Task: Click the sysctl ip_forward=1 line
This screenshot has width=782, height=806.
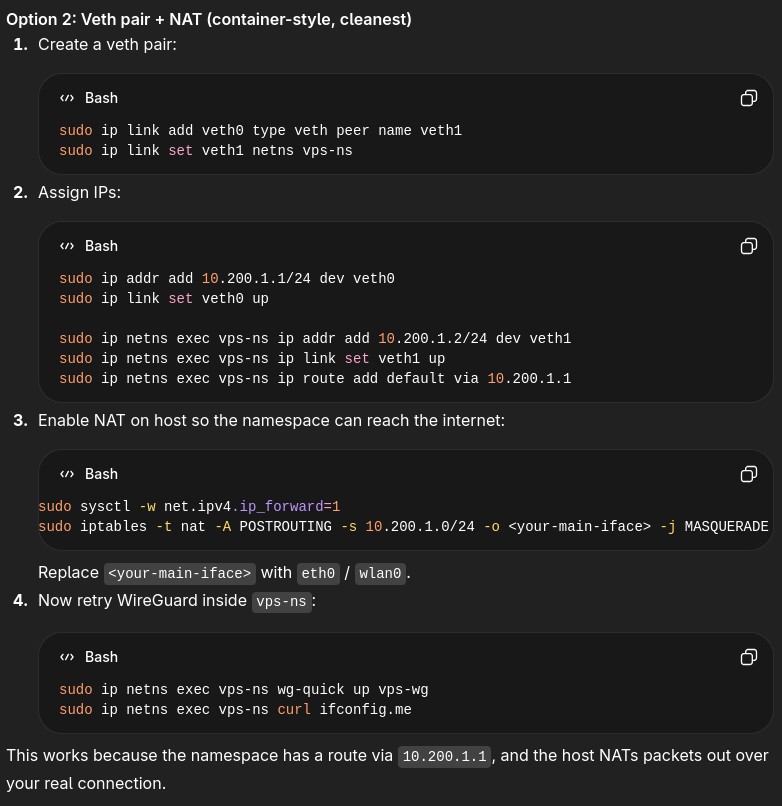Action: point(189,507)
